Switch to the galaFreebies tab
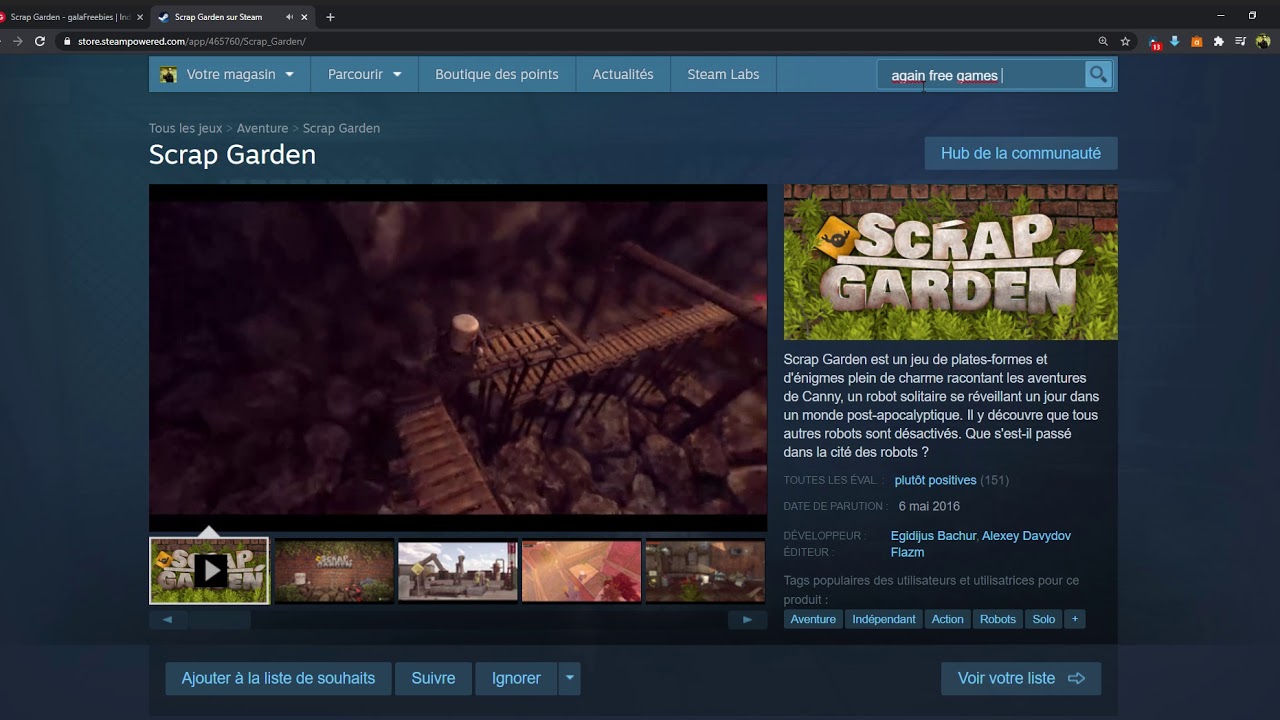The width and height of the screenshot is (1280, 720). tap(72, 17)
